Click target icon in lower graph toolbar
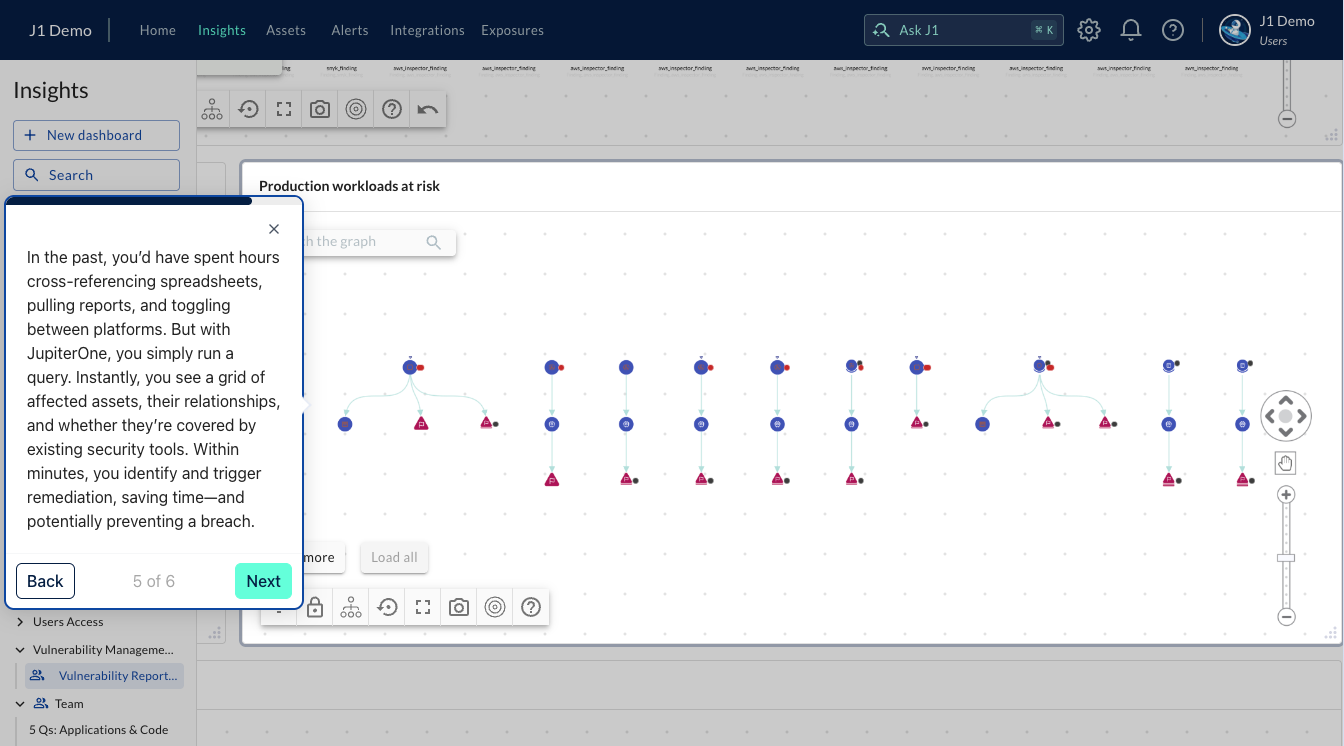This screenshot has height=746, width=1344. pyautogui.click(x=495, y=607)
